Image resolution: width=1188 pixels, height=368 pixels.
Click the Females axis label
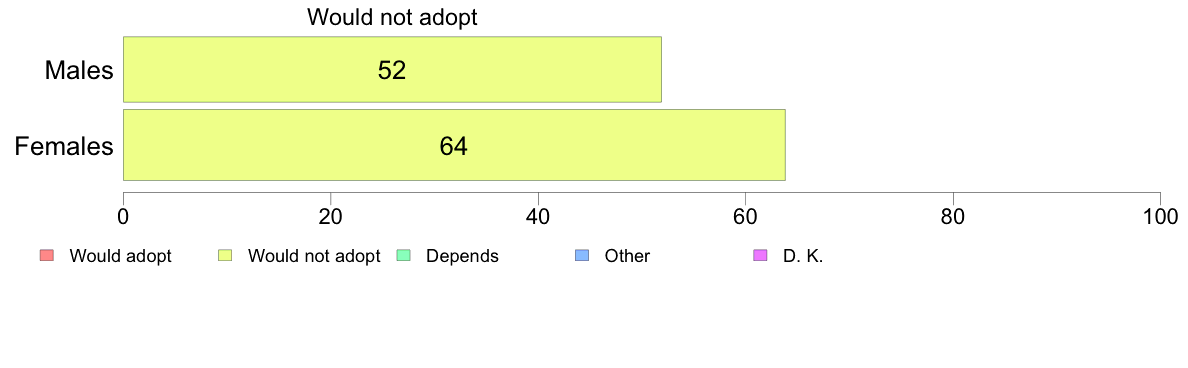(x=64, y=145)
